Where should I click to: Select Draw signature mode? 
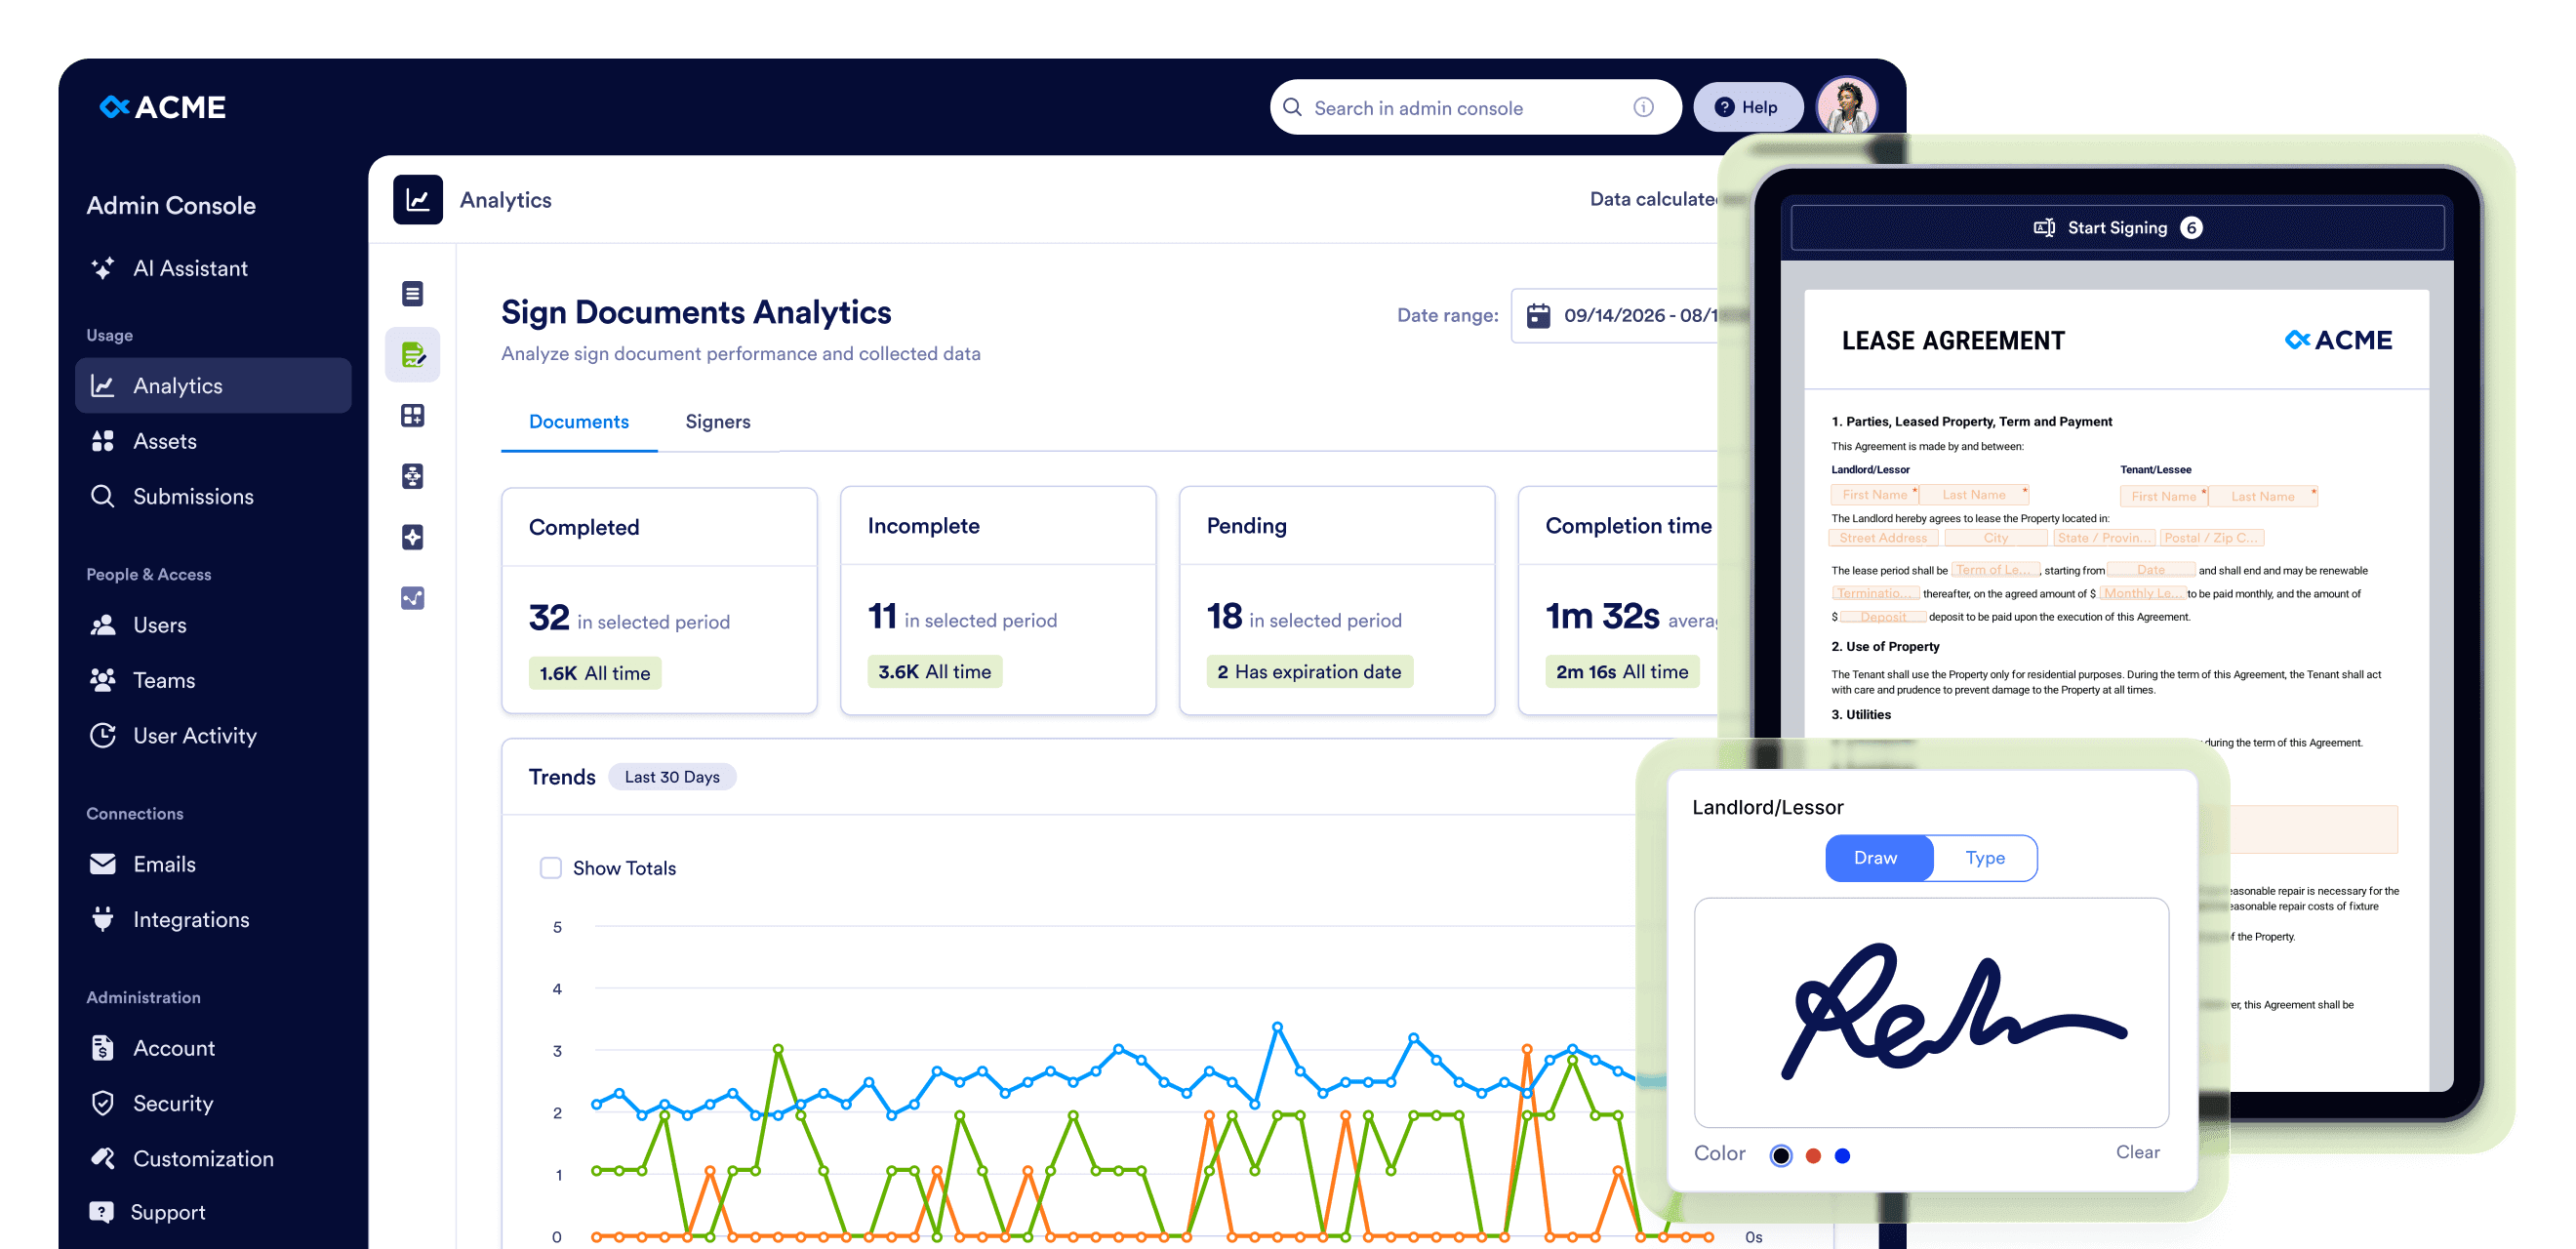point(1877,858)
